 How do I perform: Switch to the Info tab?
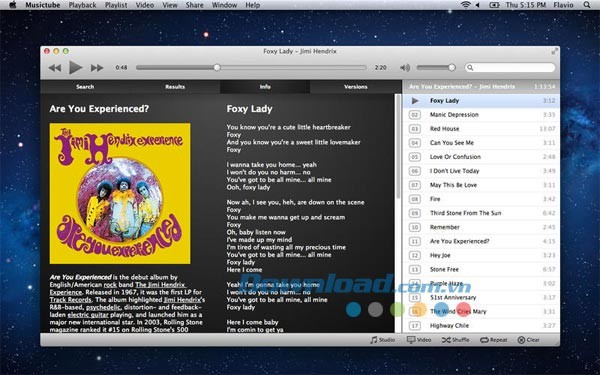(265, 87)
